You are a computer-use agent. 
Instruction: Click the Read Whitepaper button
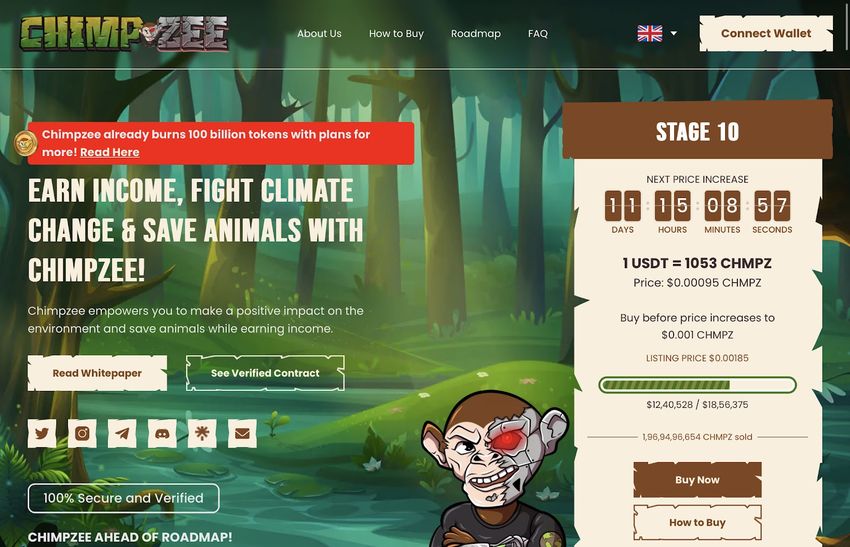(97, 373)
